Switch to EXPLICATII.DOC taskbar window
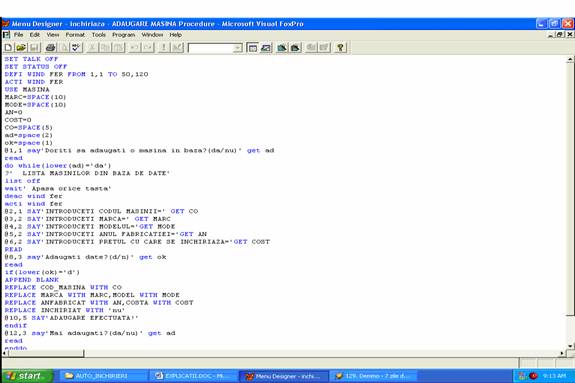This screenshot has width=575, height=383. point(193,376)
